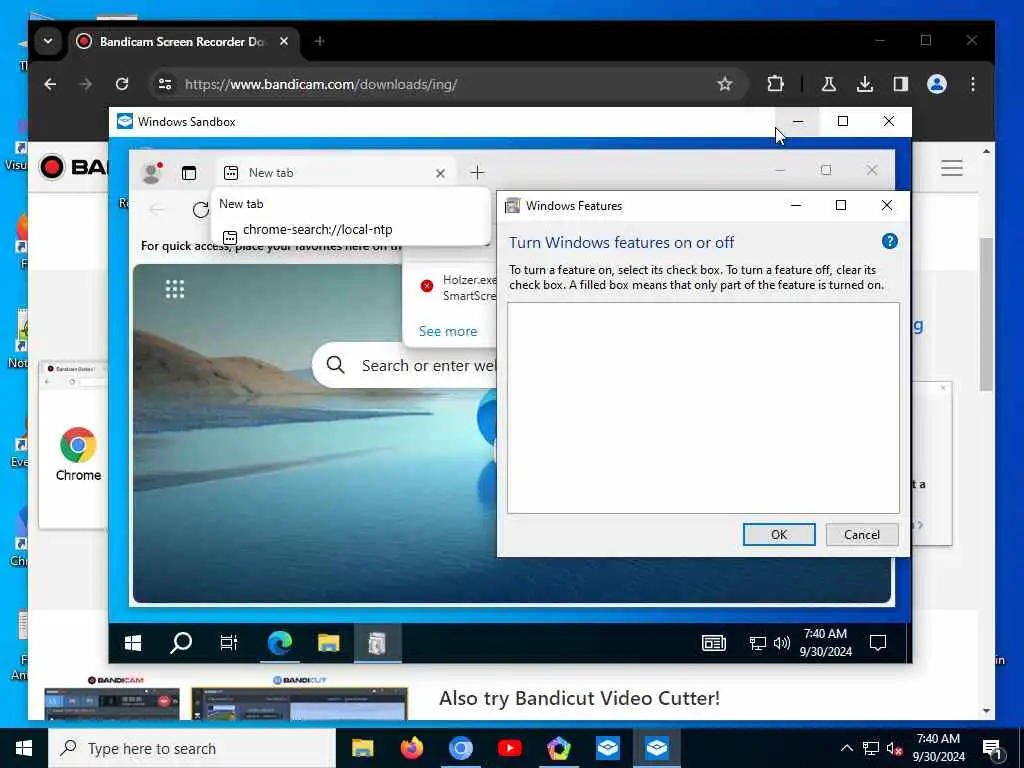Open Edge apps grid launcher
The height and width of the screenshot is (768, 1024).
(174, 289)
